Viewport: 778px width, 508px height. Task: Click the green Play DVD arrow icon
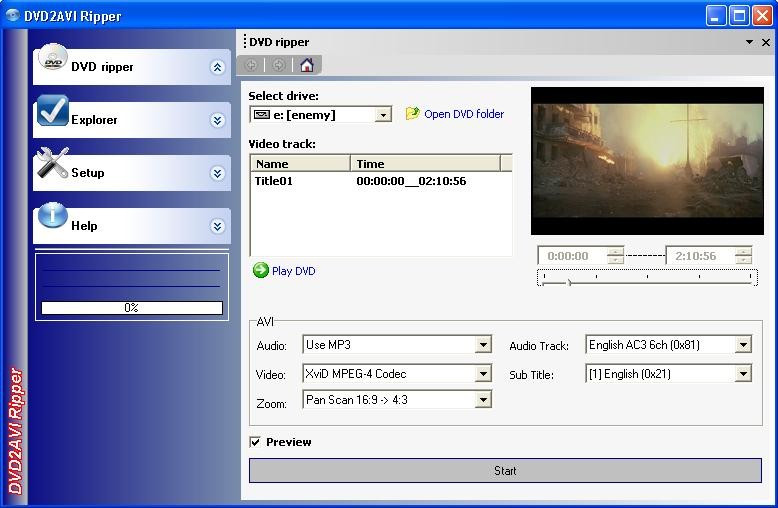260,270
